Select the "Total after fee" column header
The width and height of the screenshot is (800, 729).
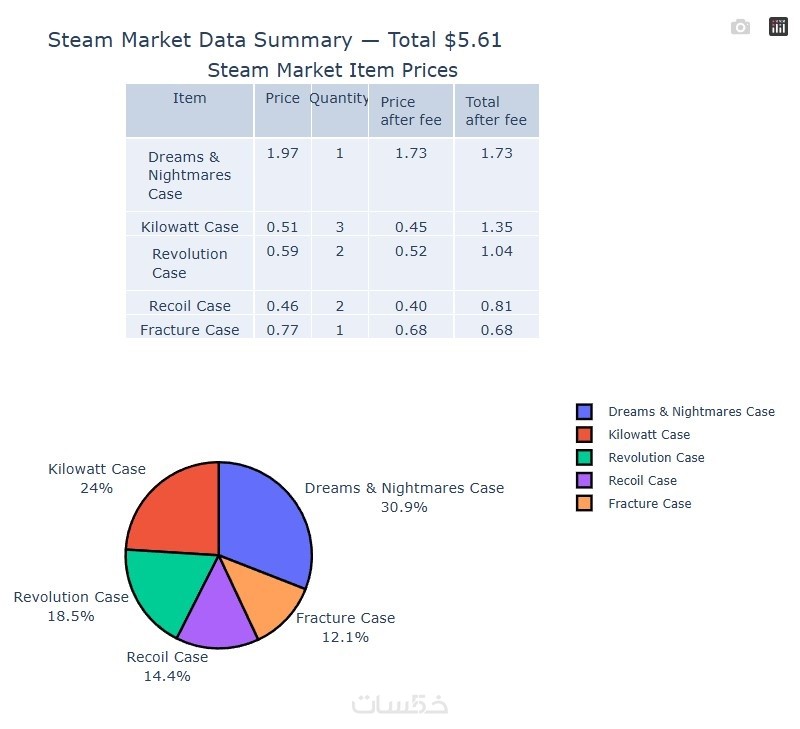point(496,111)
